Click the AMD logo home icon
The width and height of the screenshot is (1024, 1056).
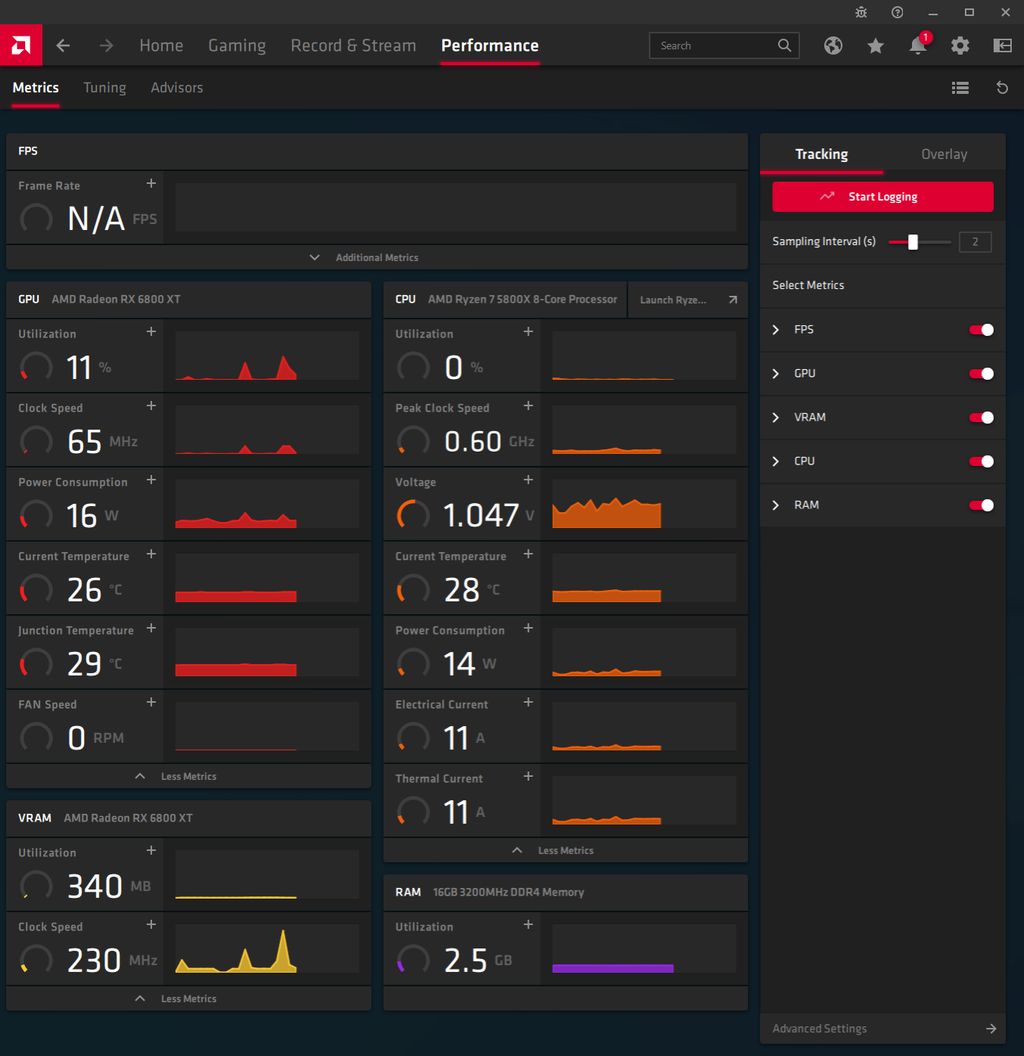(20, 45)
